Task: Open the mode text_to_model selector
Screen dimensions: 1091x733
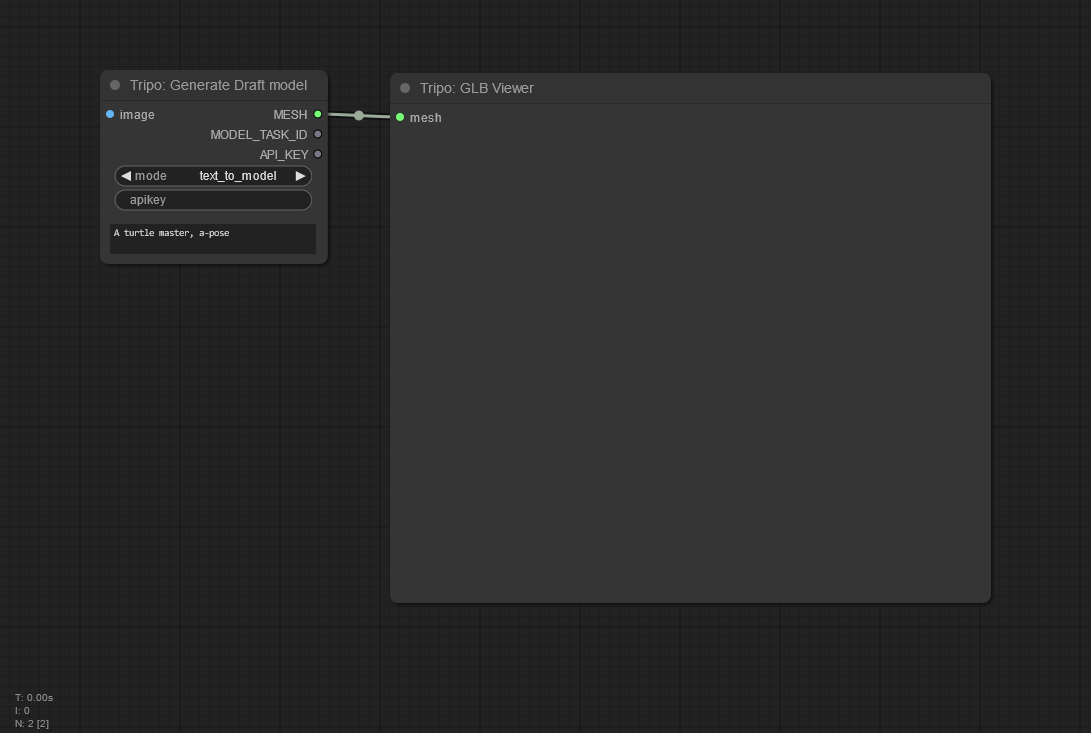Action: click(213, 176)
